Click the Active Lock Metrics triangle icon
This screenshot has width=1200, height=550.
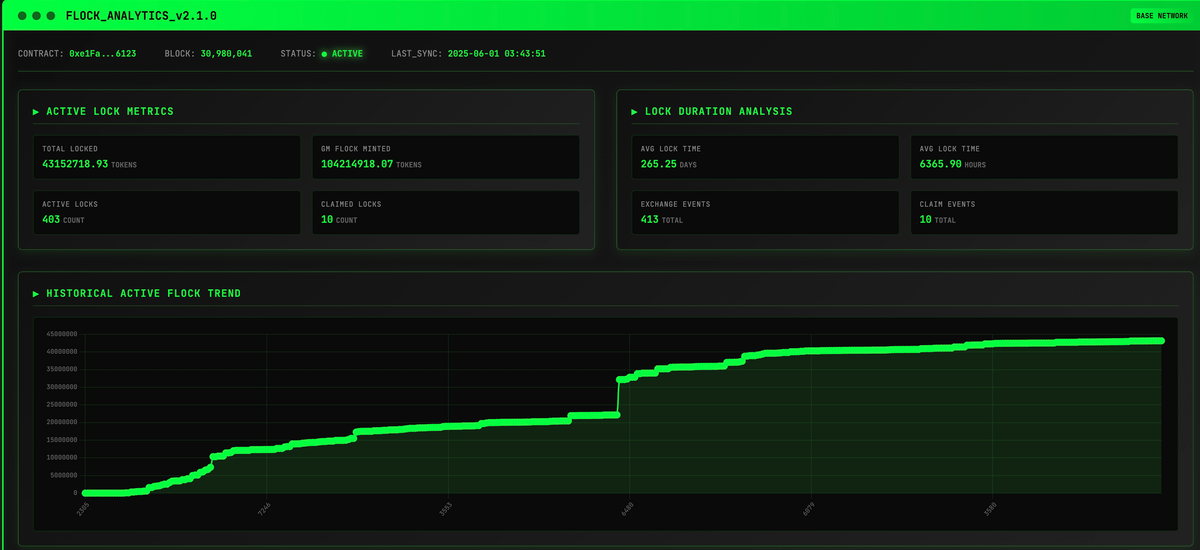click(36, 112)
